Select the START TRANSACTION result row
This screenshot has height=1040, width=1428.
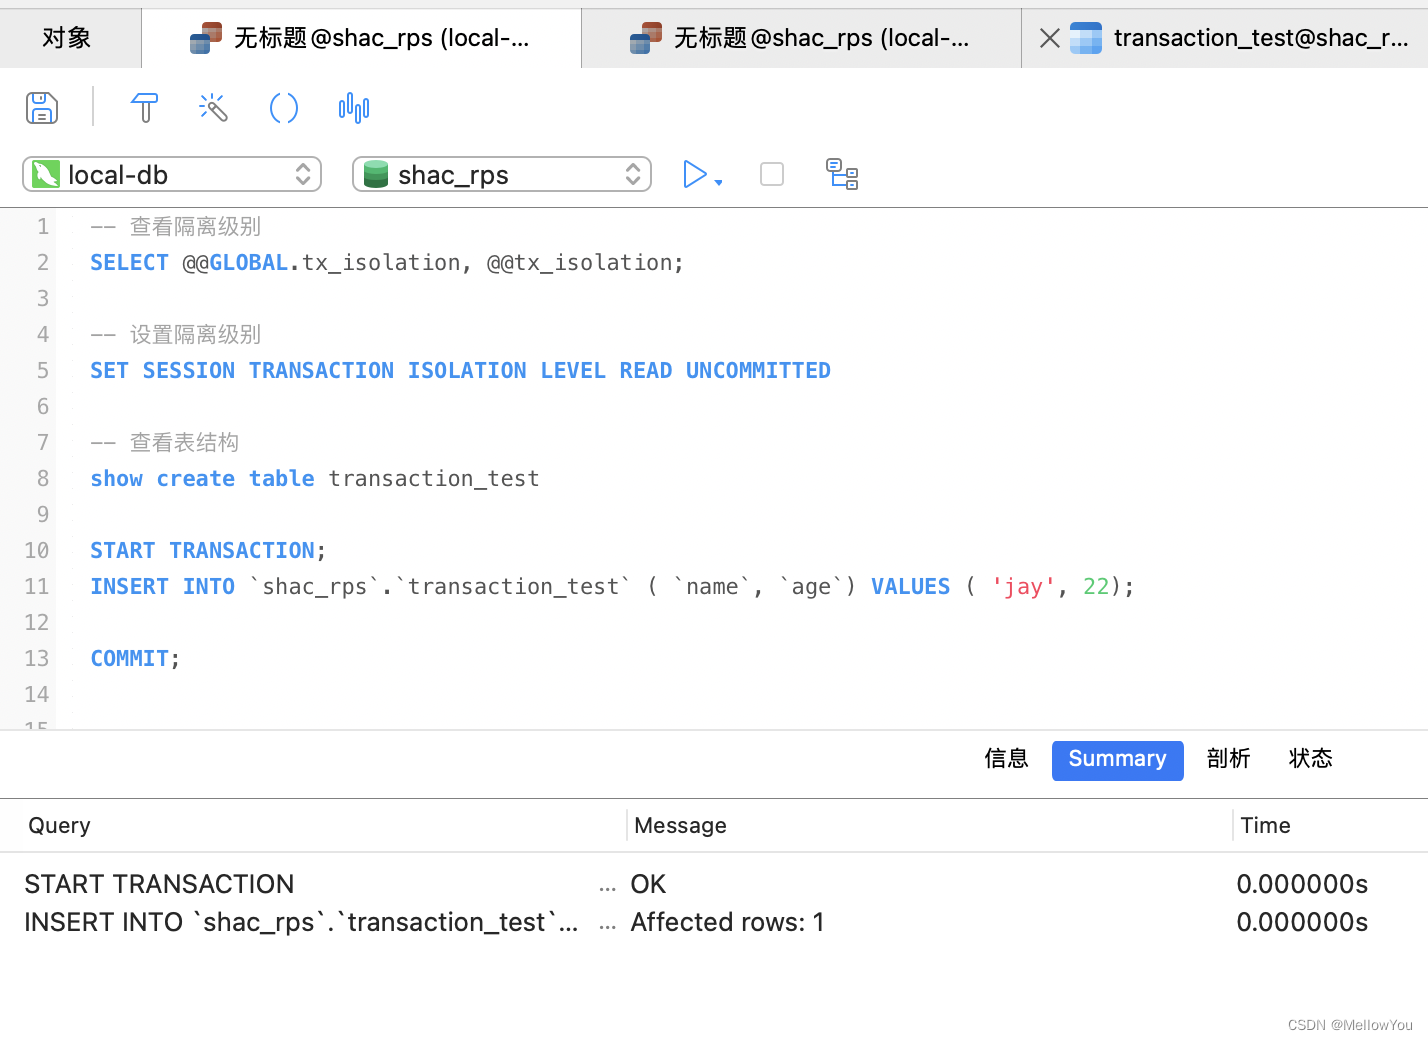tap(714, 884)
